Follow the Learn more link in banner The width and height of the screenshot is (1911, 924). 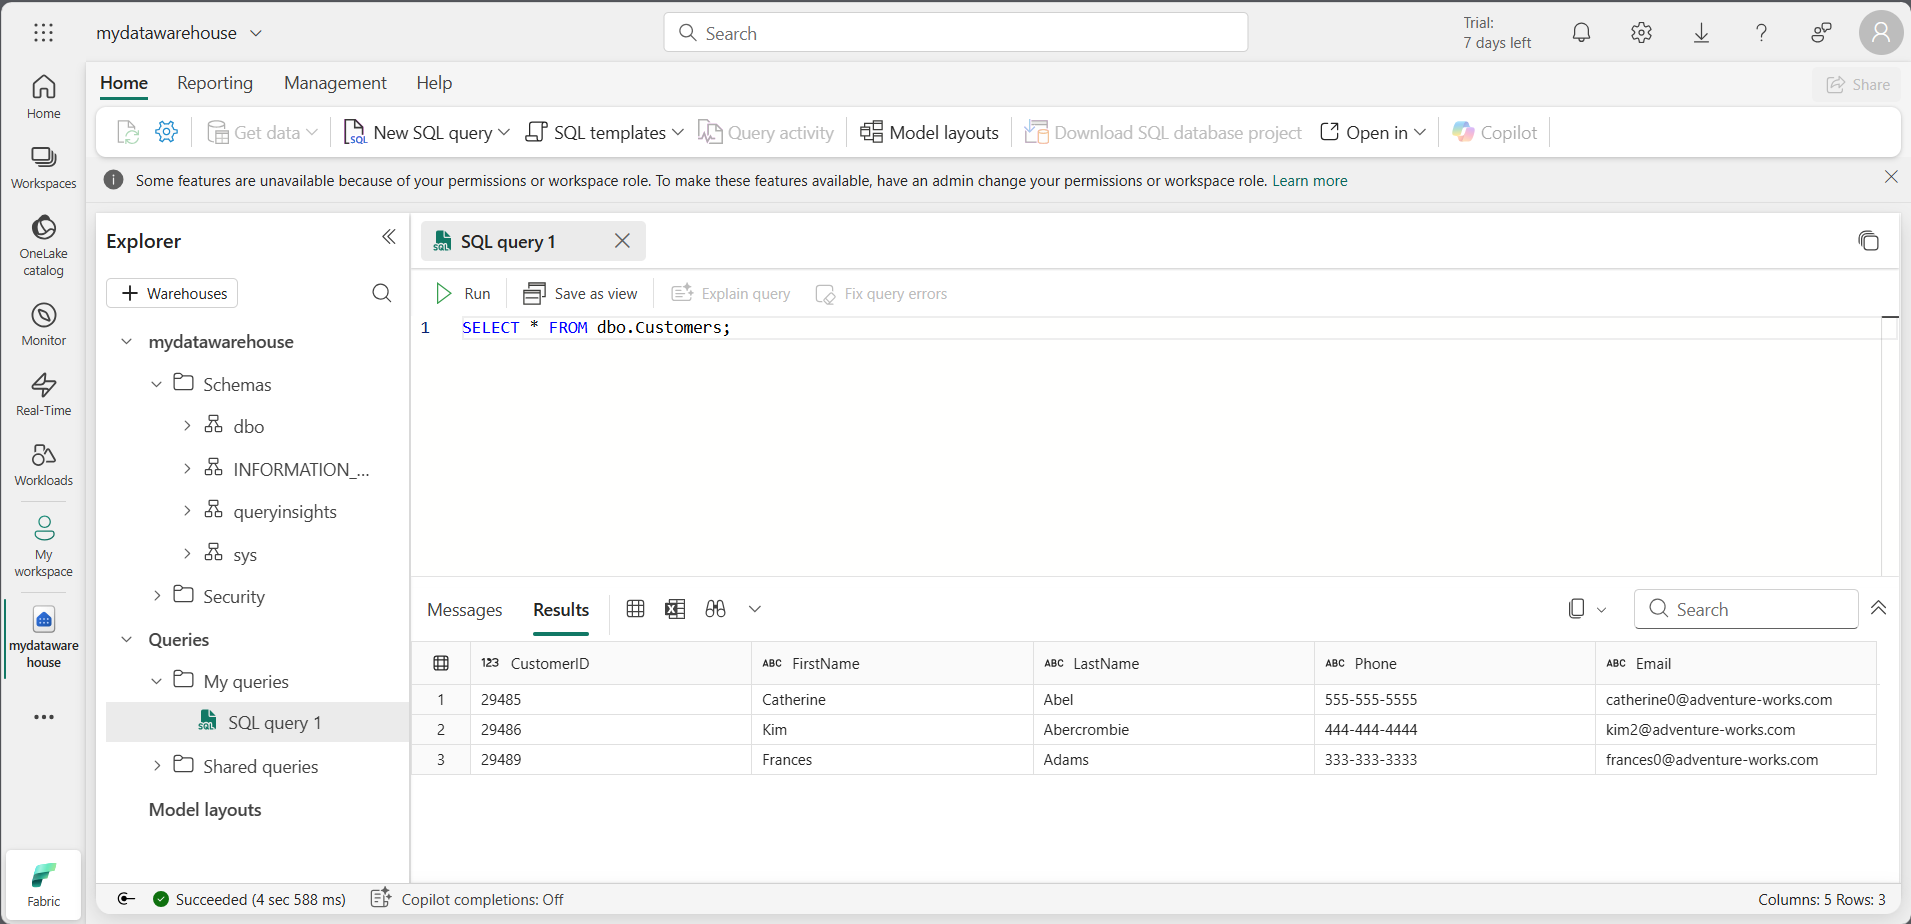[1310, 181]
